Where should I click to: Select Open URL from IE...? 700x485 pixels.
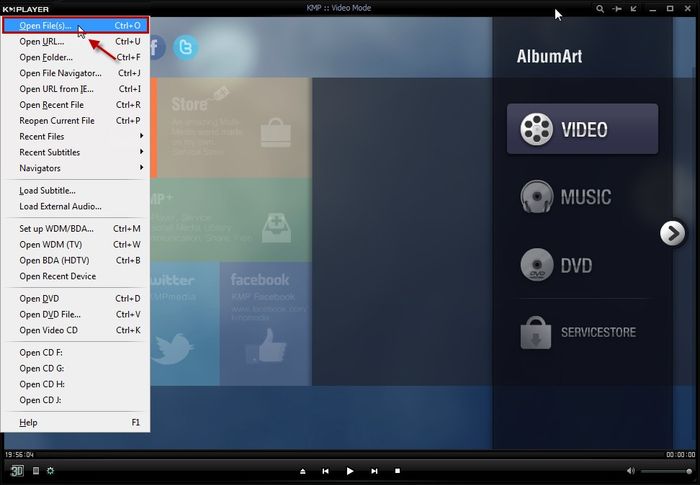pos(75,89)
